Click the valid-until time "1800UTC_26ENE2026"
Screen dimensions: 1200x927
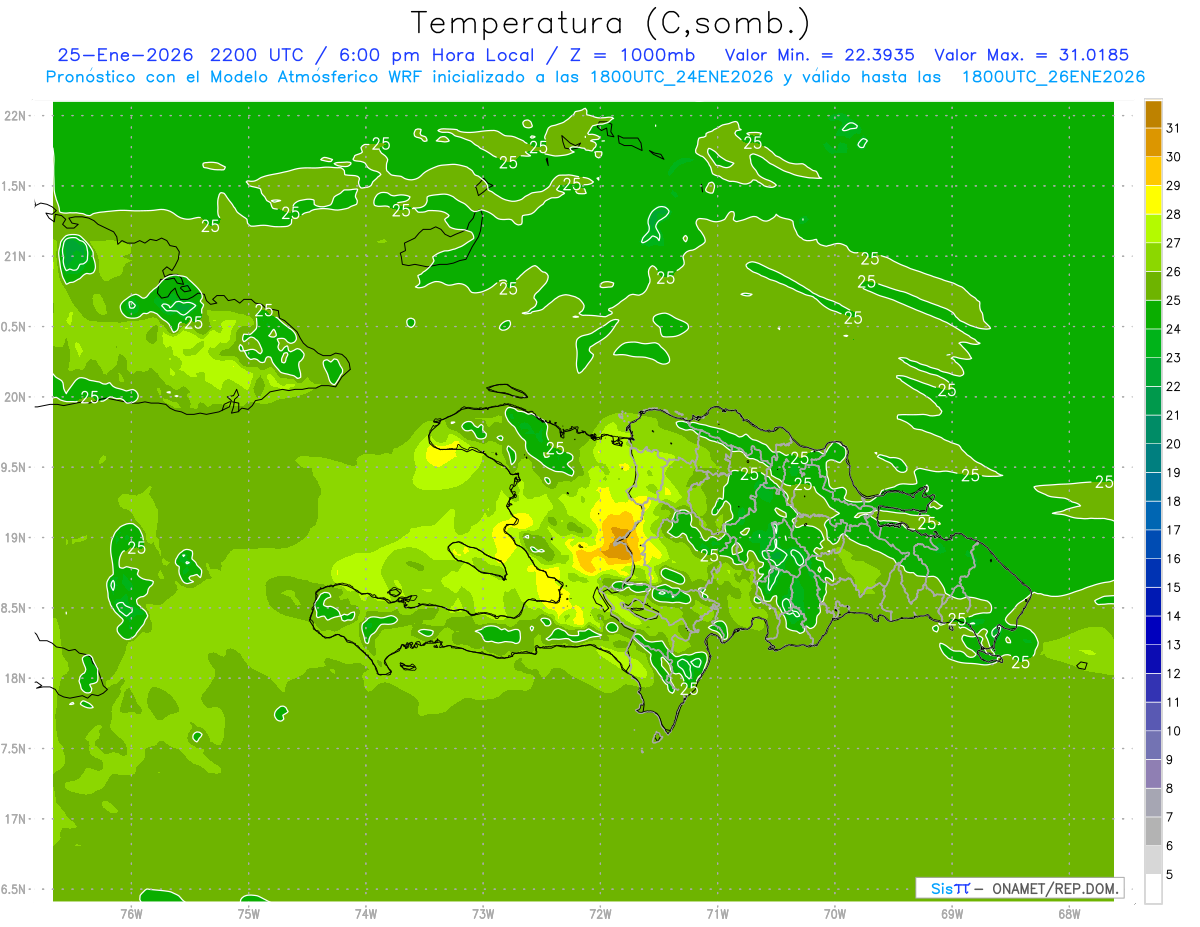(x=1053, y=77)
